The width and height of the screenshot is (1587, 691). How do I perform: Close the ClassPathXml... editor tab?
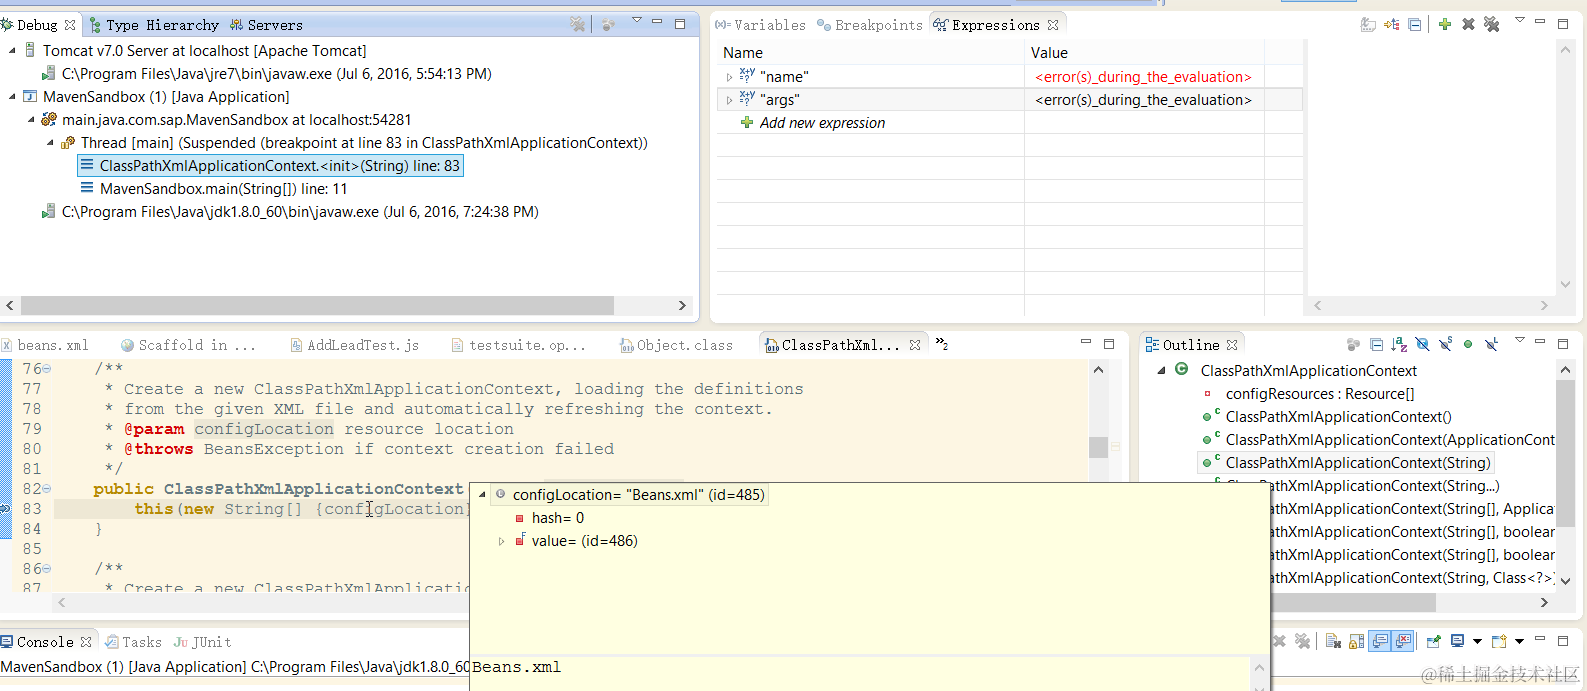(915, 345)
